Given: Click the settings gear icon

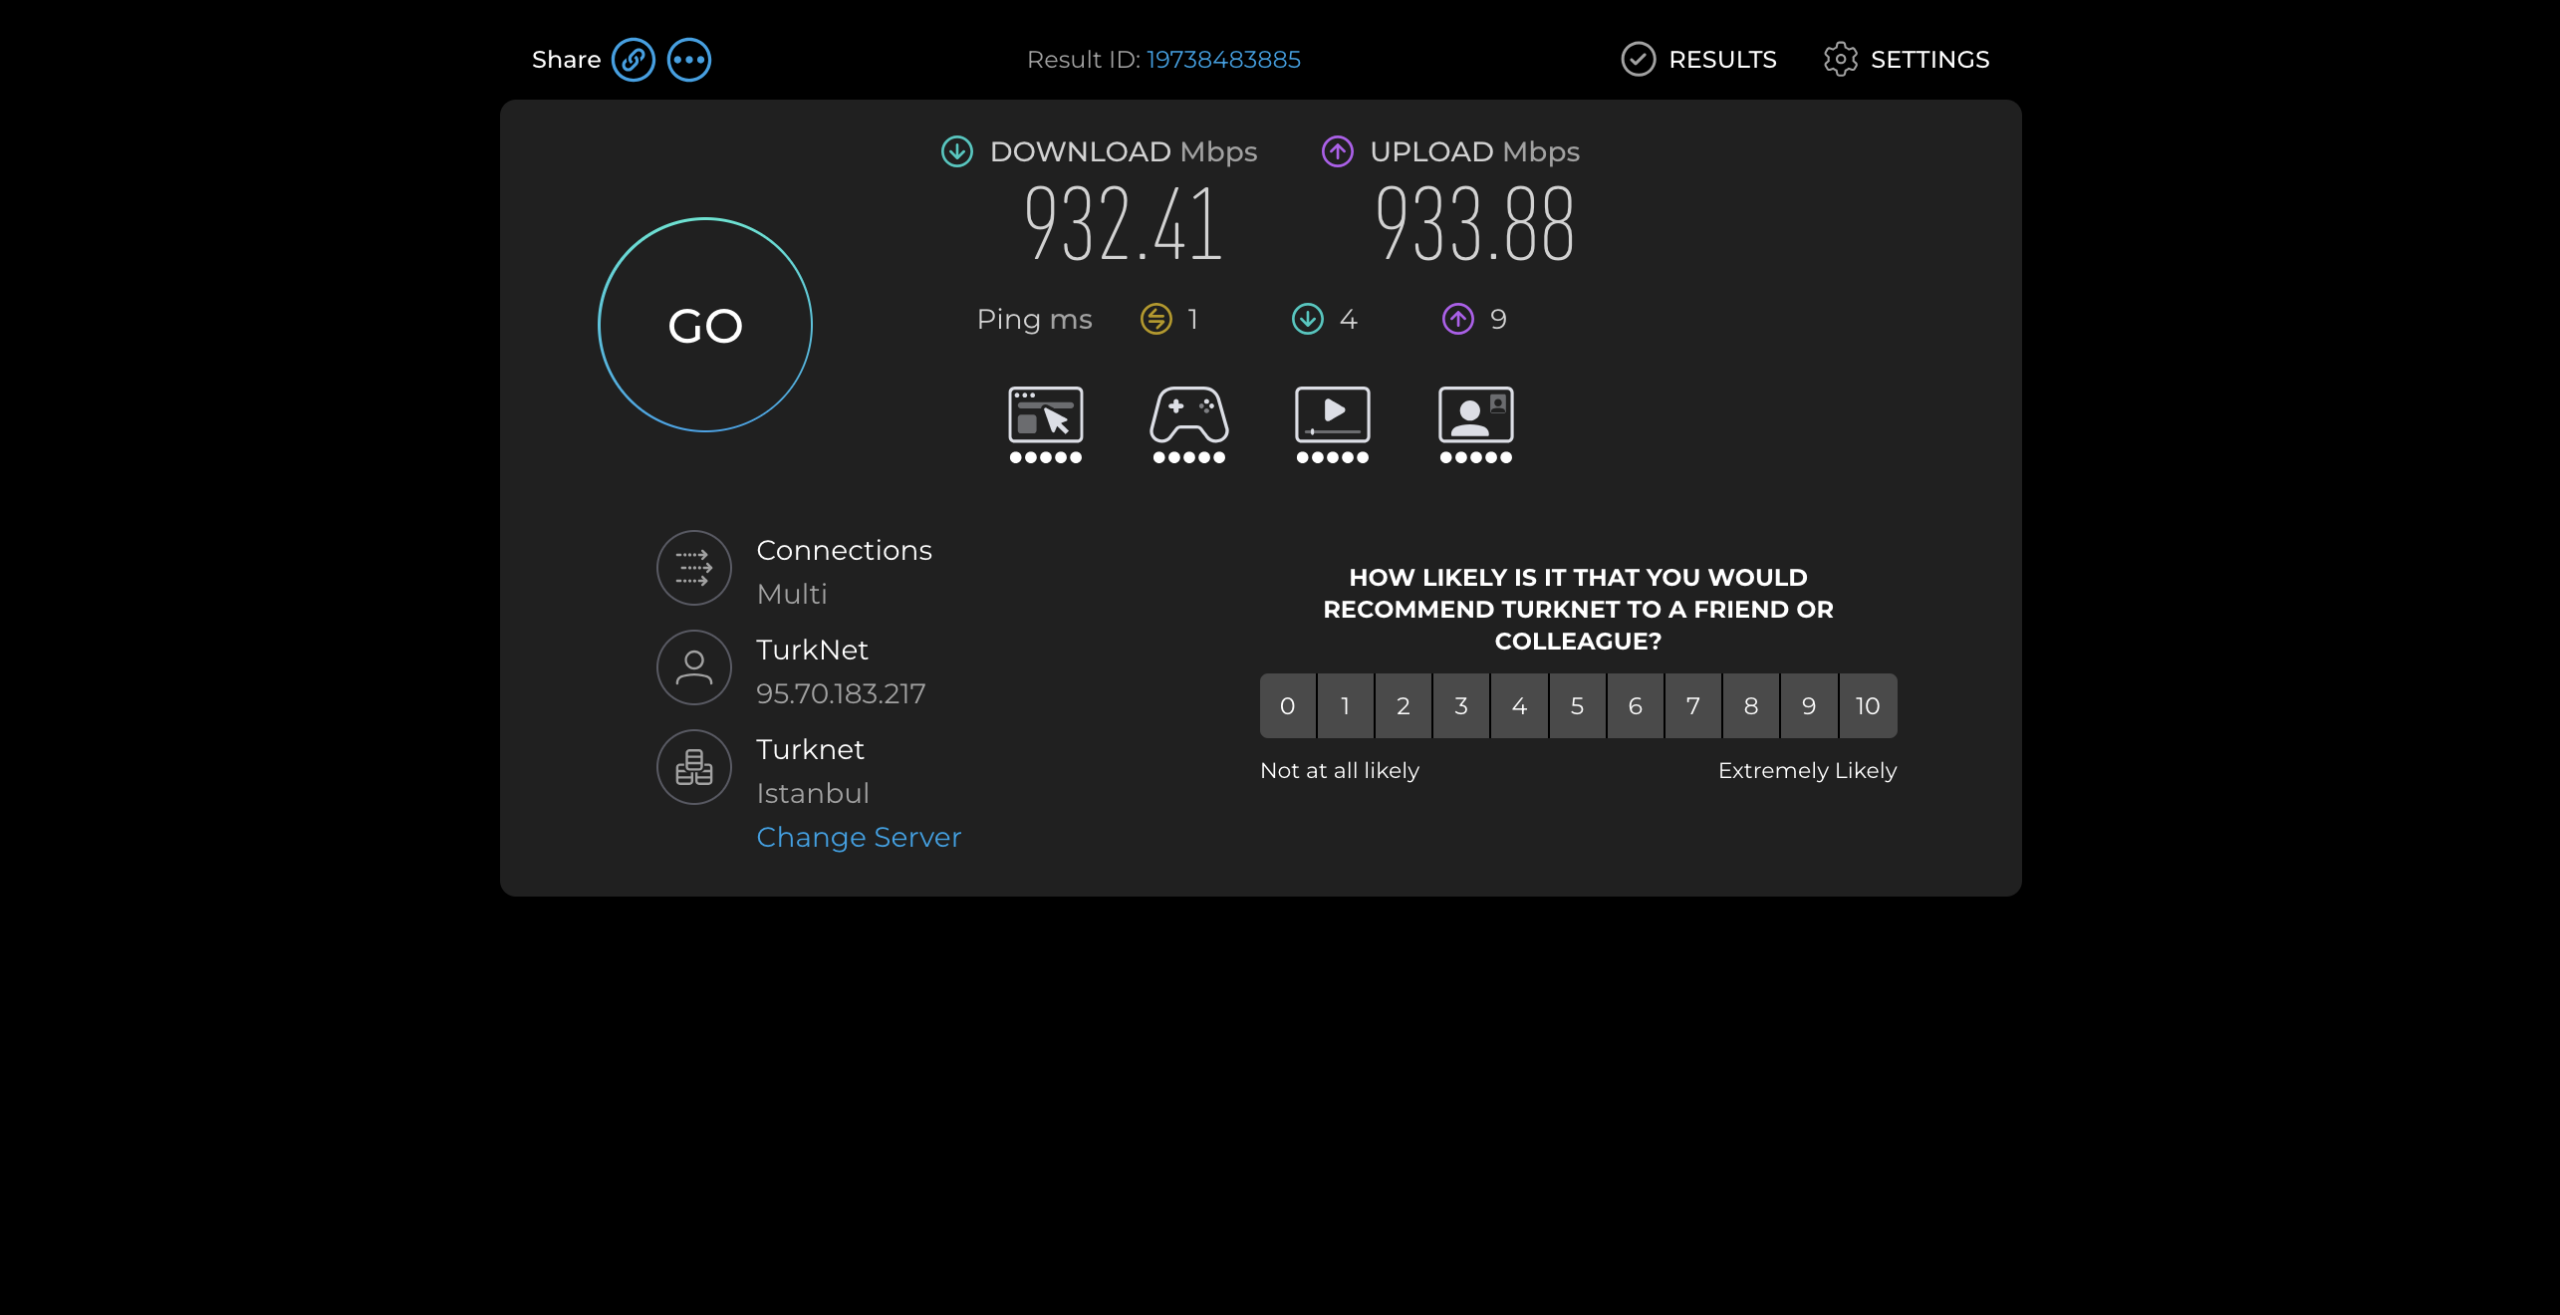Looking at the screenshot, I should pyautogui.click(x=1840, y=60).
